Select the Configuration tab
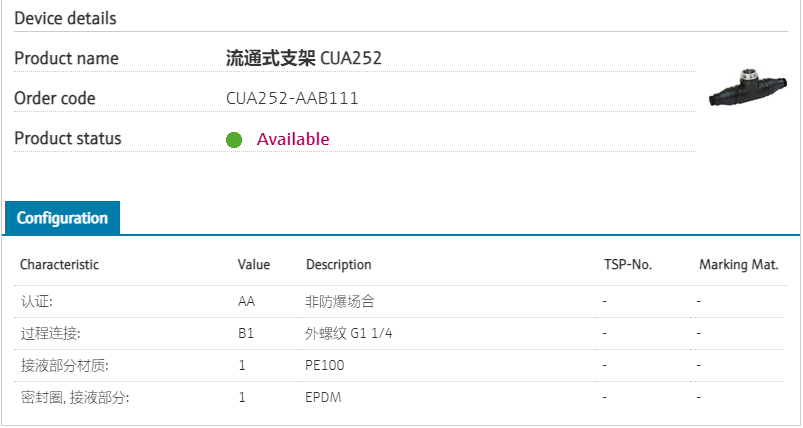The height and width of the screenshot is (428, 803). pyautogui.click(x=62, y=218)
